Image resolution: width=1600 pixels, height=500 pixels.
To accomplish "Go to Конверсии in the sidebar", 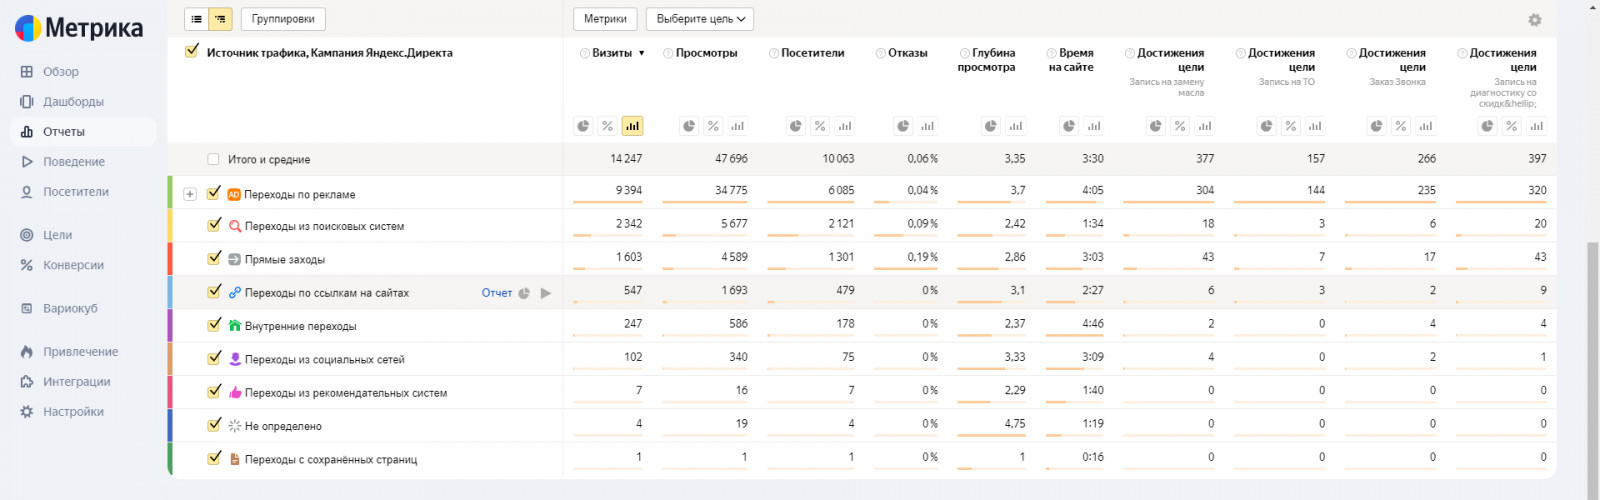I will point(73,265).
